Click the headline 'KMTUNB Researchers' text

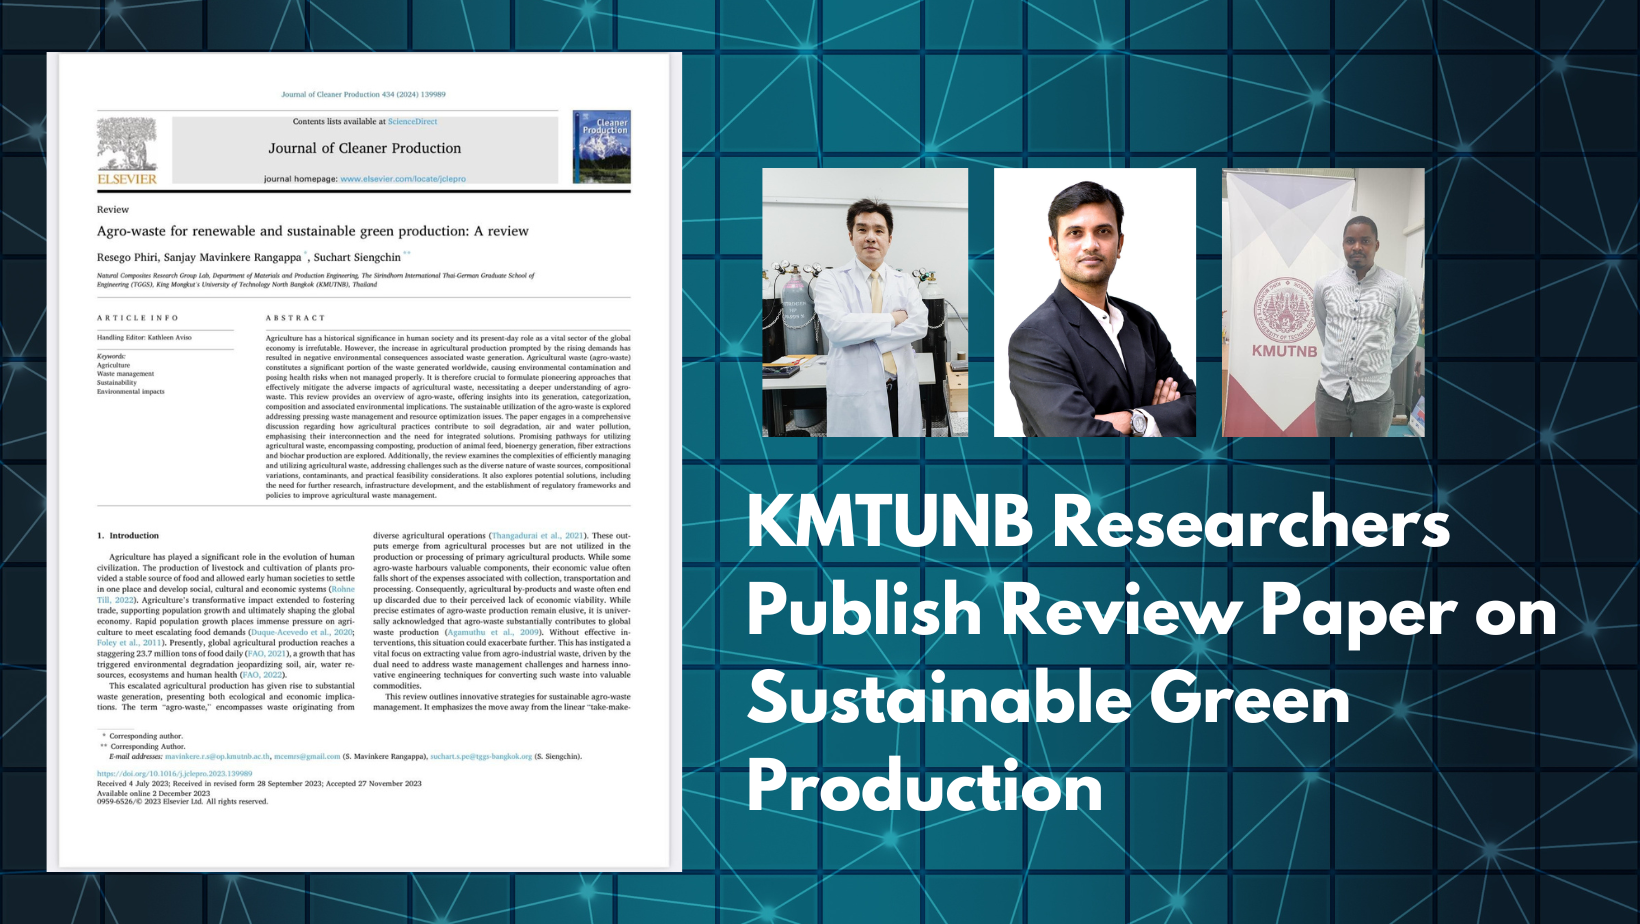tap(1098, 522)
